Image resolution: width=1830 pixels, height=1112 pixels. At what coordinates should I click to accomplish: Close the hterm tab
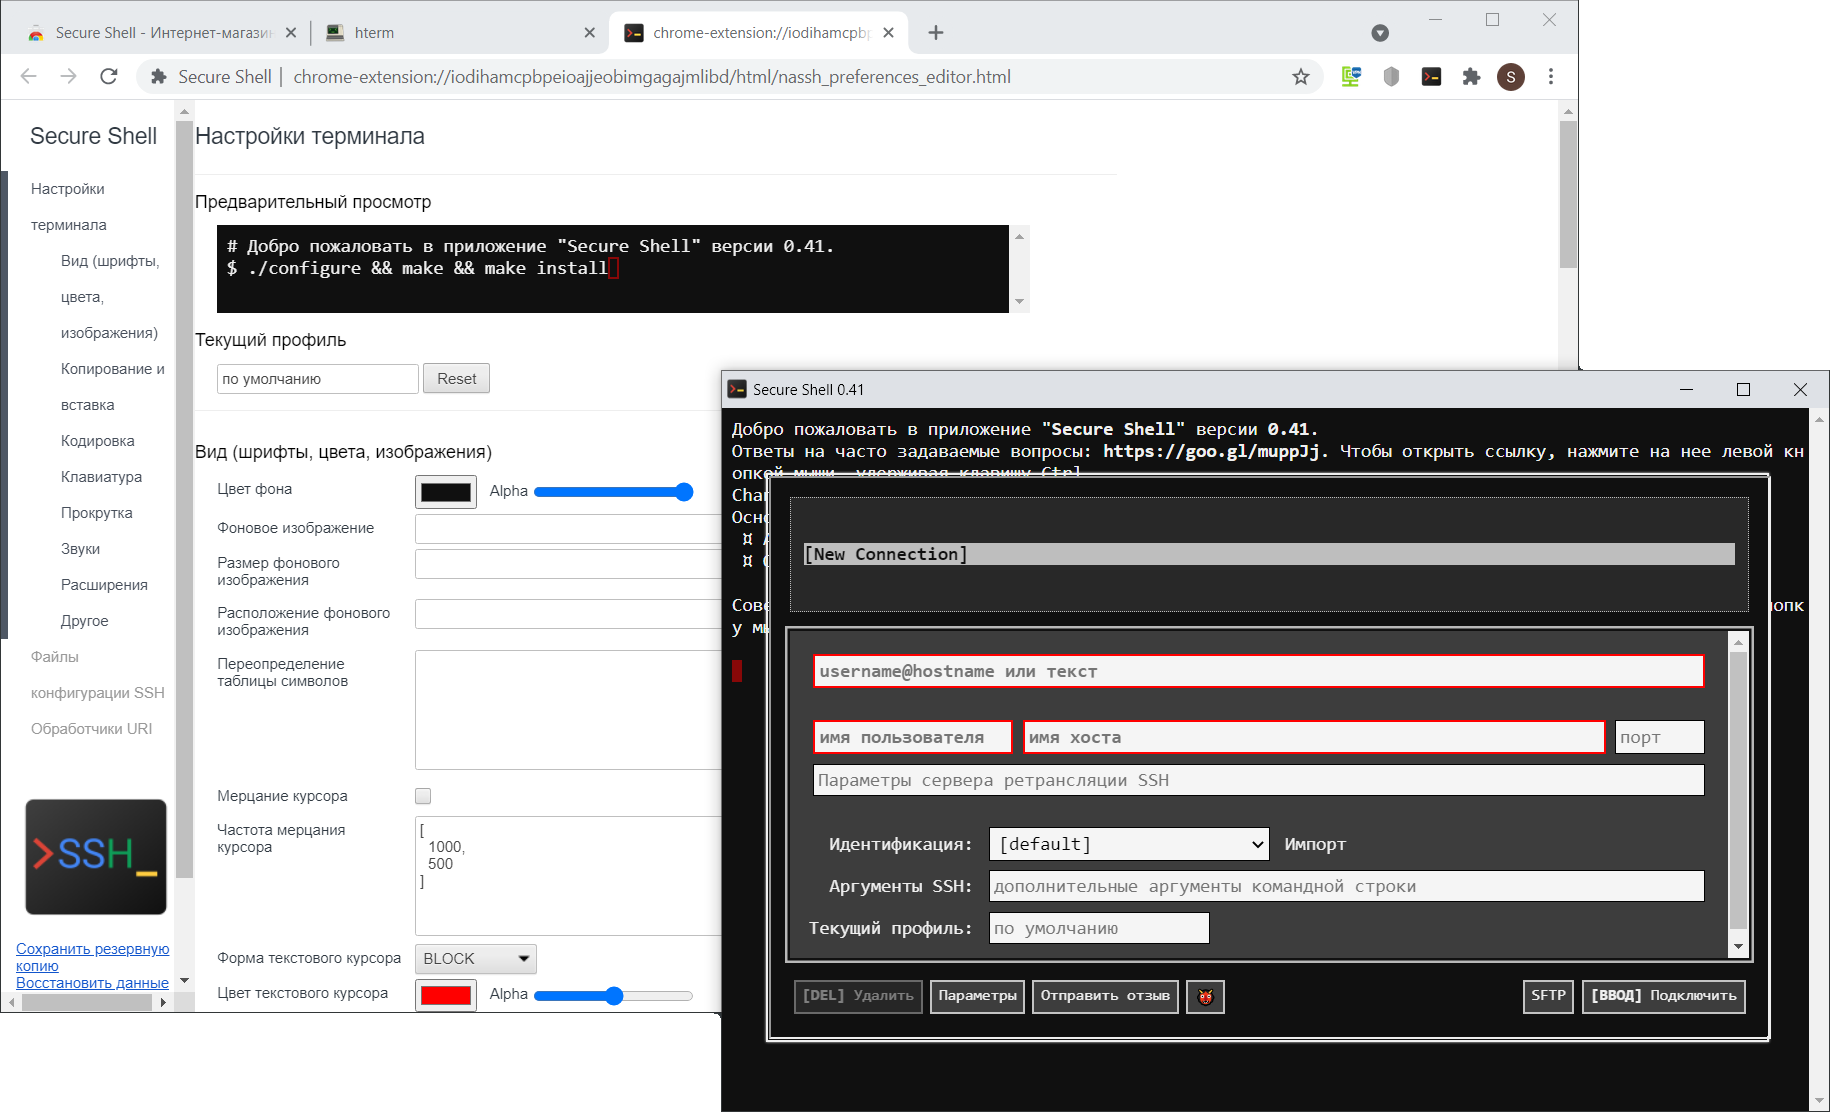[x=589, y=33]
